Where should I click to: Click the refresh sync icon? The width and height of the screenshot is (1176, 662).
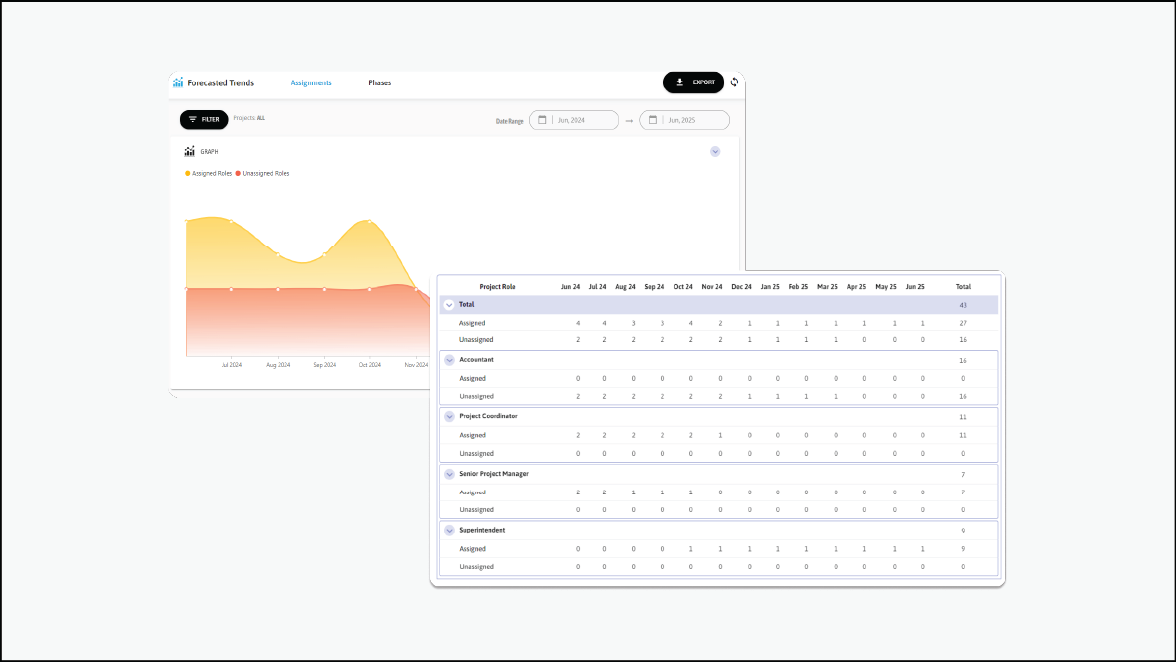pyautogui.click(x=734, y=82)
